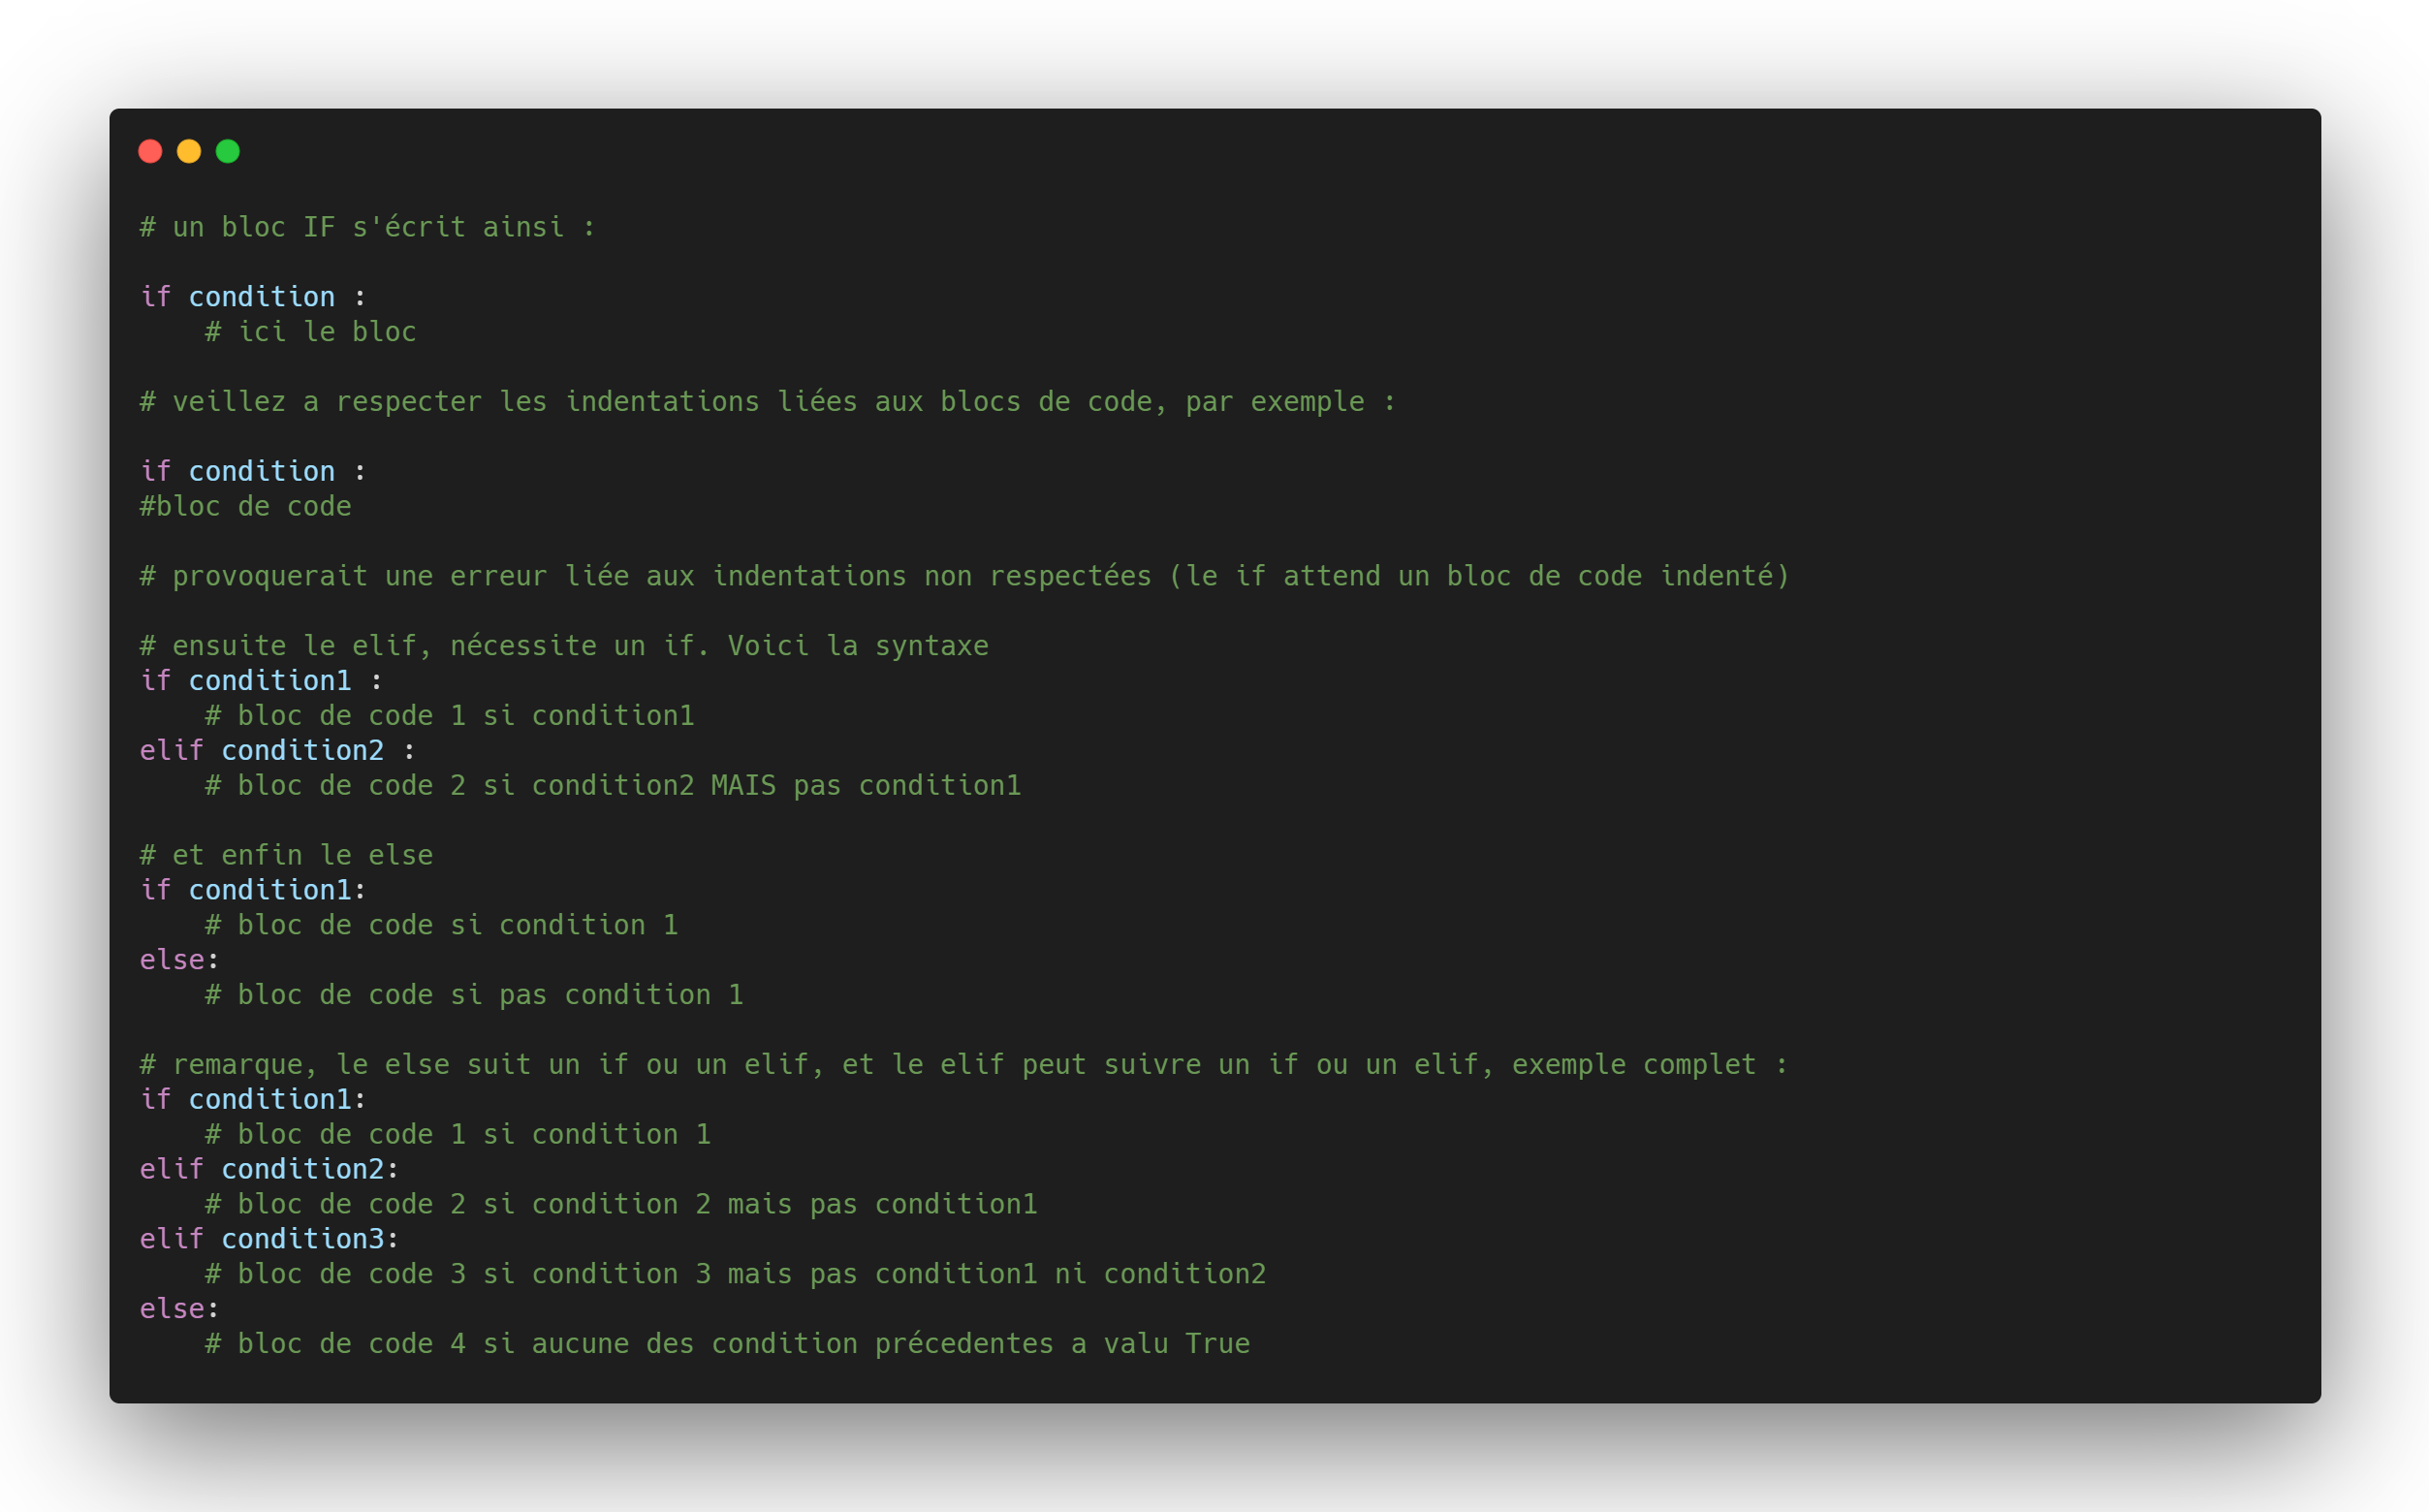The image size is (2429, 1512).
Task: Click the words "exemple complet" in the remarque comment
Action: tap(1633, 1065)
